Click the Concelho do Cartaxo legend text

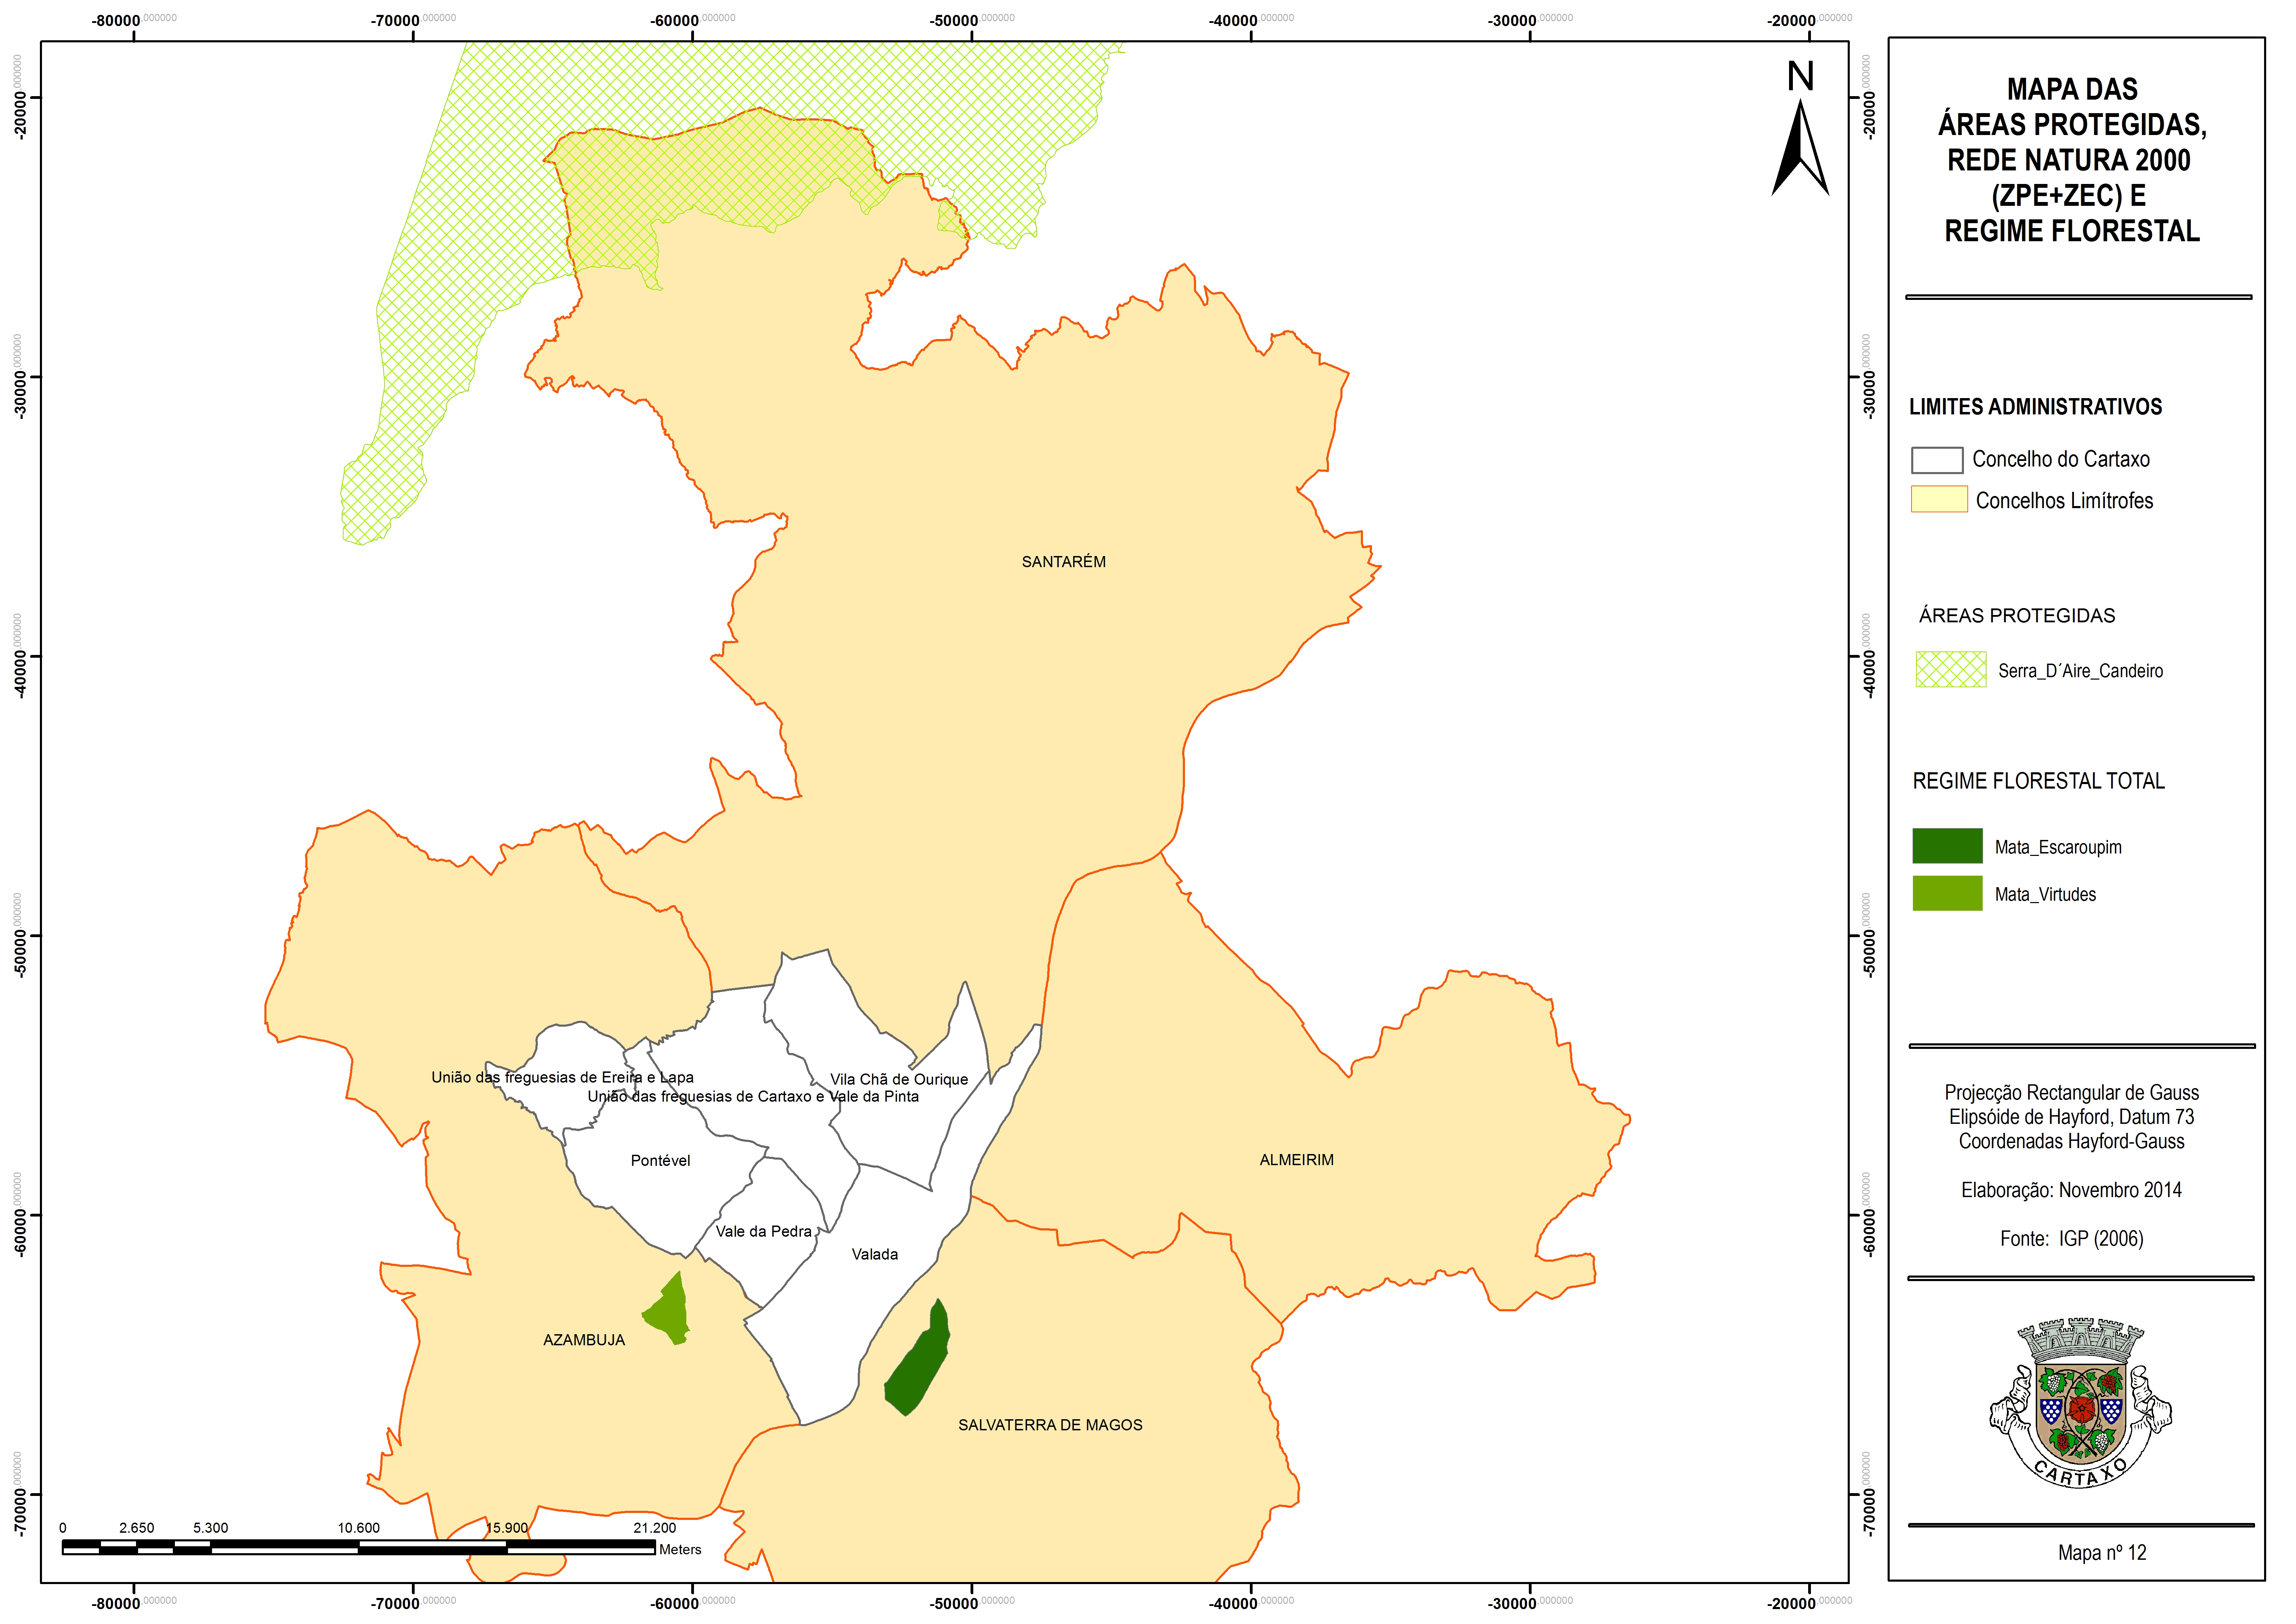[x=2061, y=459]
